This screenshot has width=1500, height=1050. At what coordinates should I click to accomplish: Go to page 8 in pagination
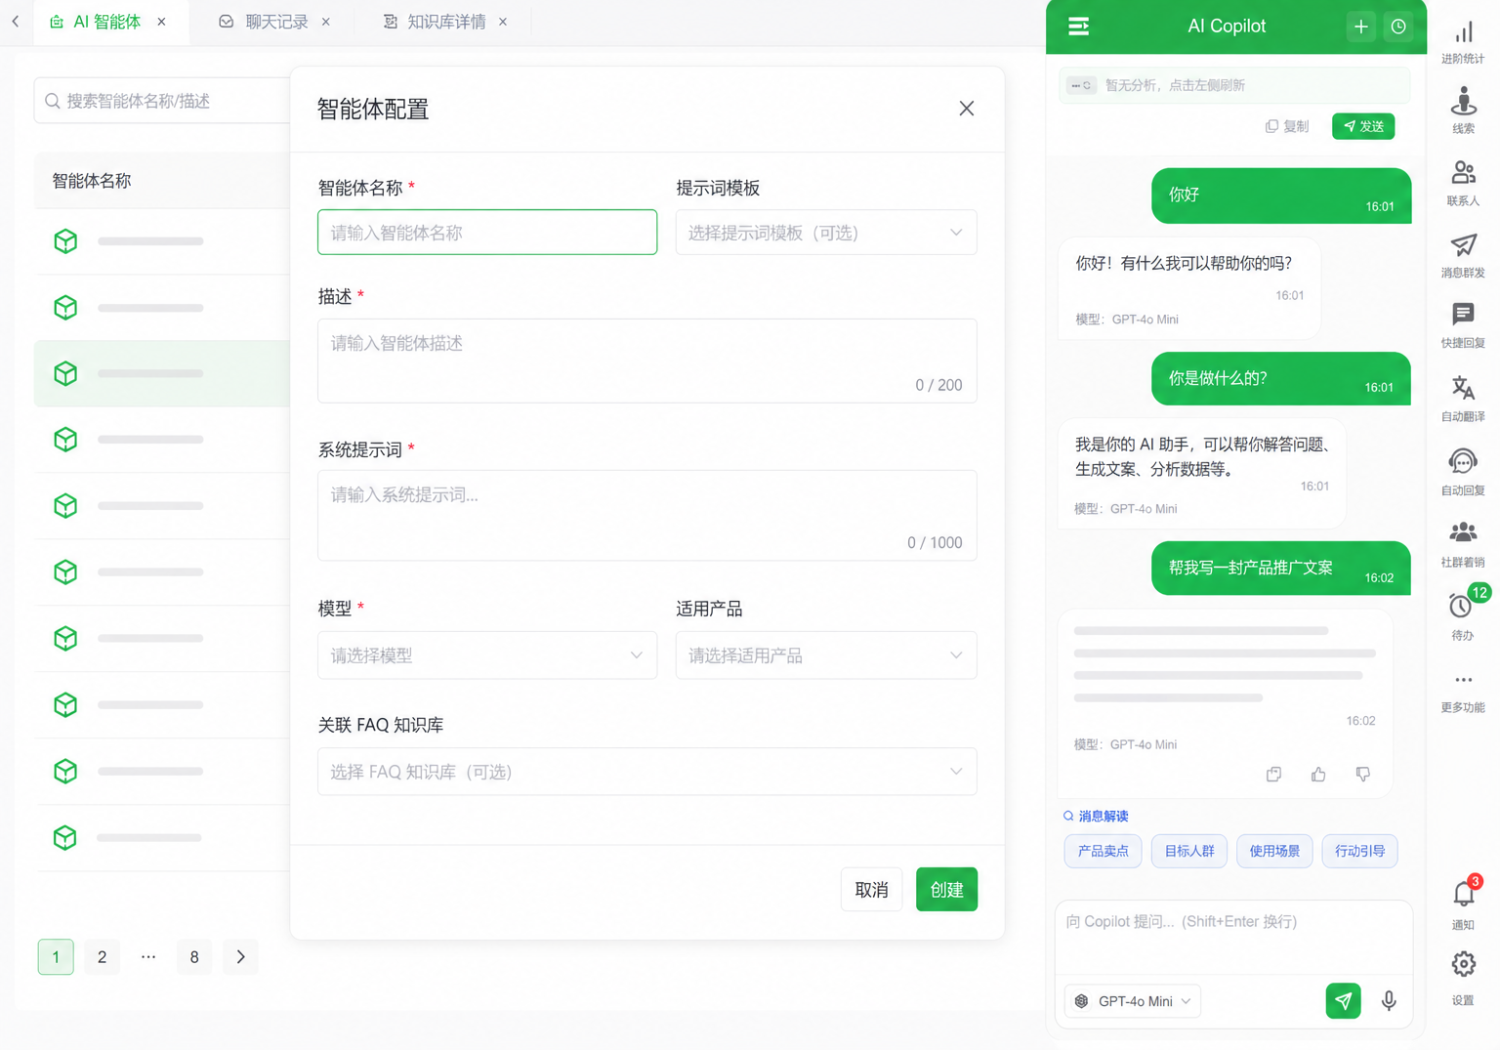194,957
